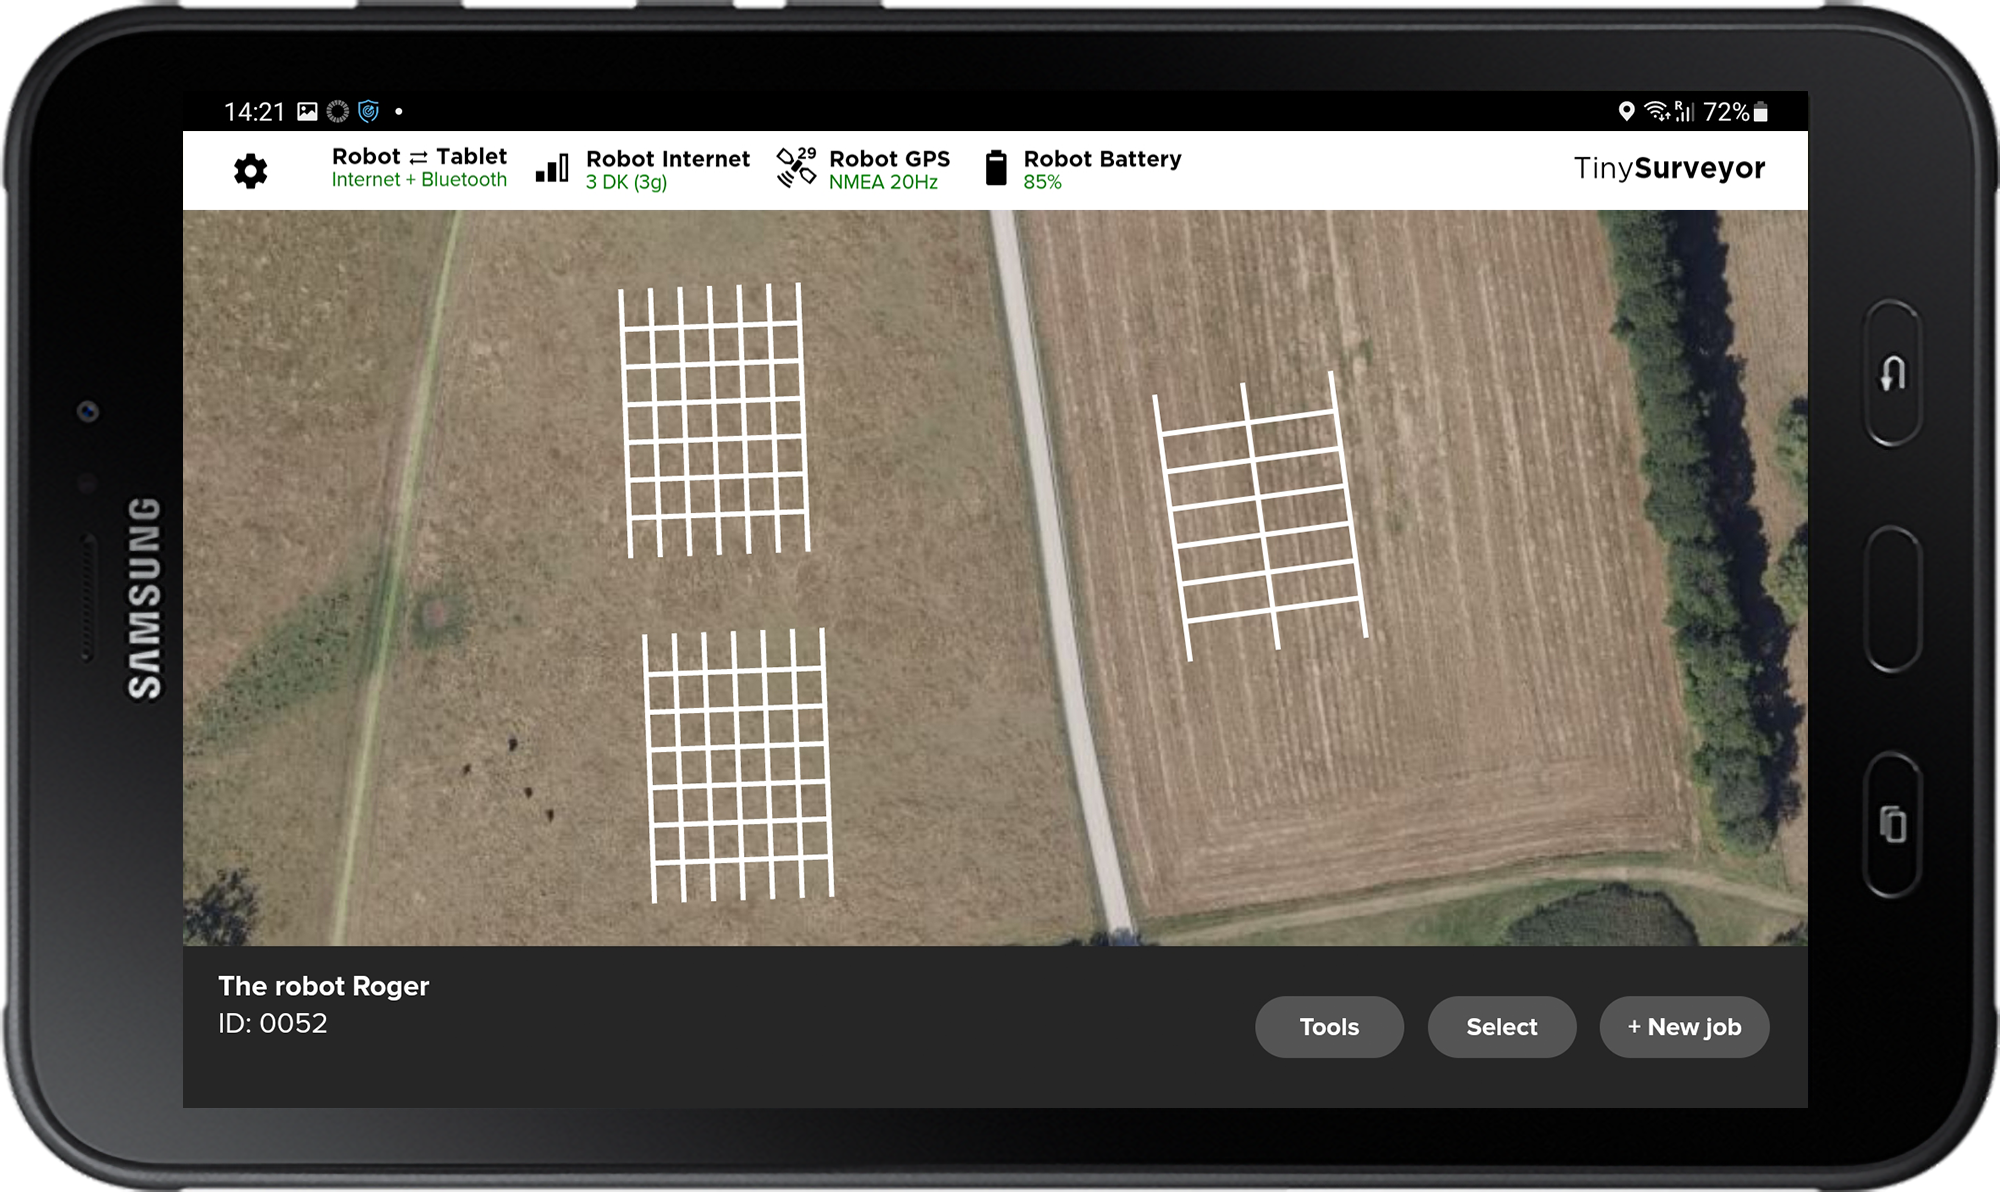Select the robot name 'The robot Roger'
The height and width of the screenshot is (1192, 2000).
pyautogui.click(x=324, y=986)
